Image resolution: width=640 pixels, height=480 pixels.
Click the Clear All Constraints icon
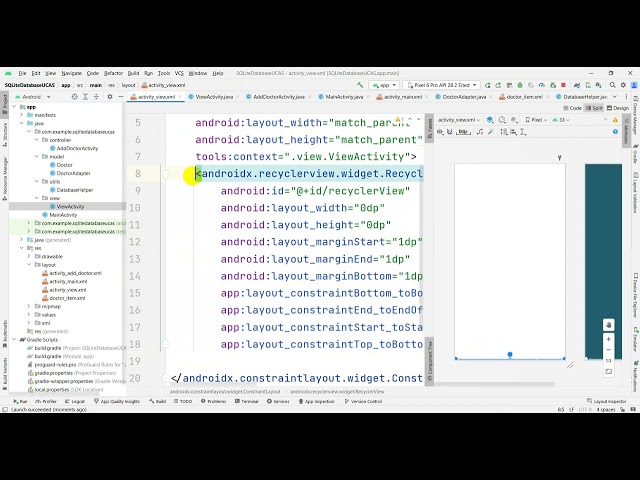point(480,132)
